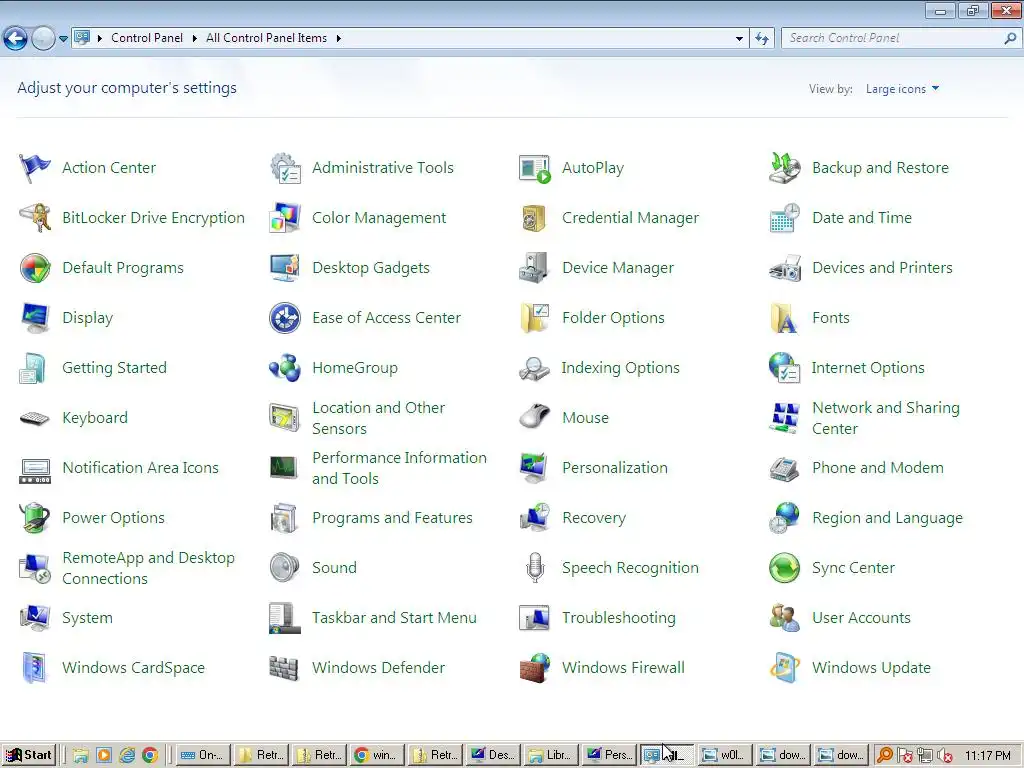Open the Troubleshooting link
Image resolution: width=1024 pixels, height=768 pixels.
pyautogui.click(x=619, y=618)
